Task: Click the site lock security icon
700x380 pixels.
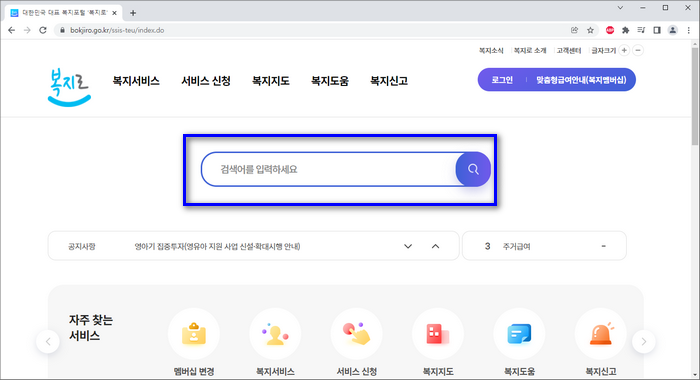Action: (x=62, y=30)
